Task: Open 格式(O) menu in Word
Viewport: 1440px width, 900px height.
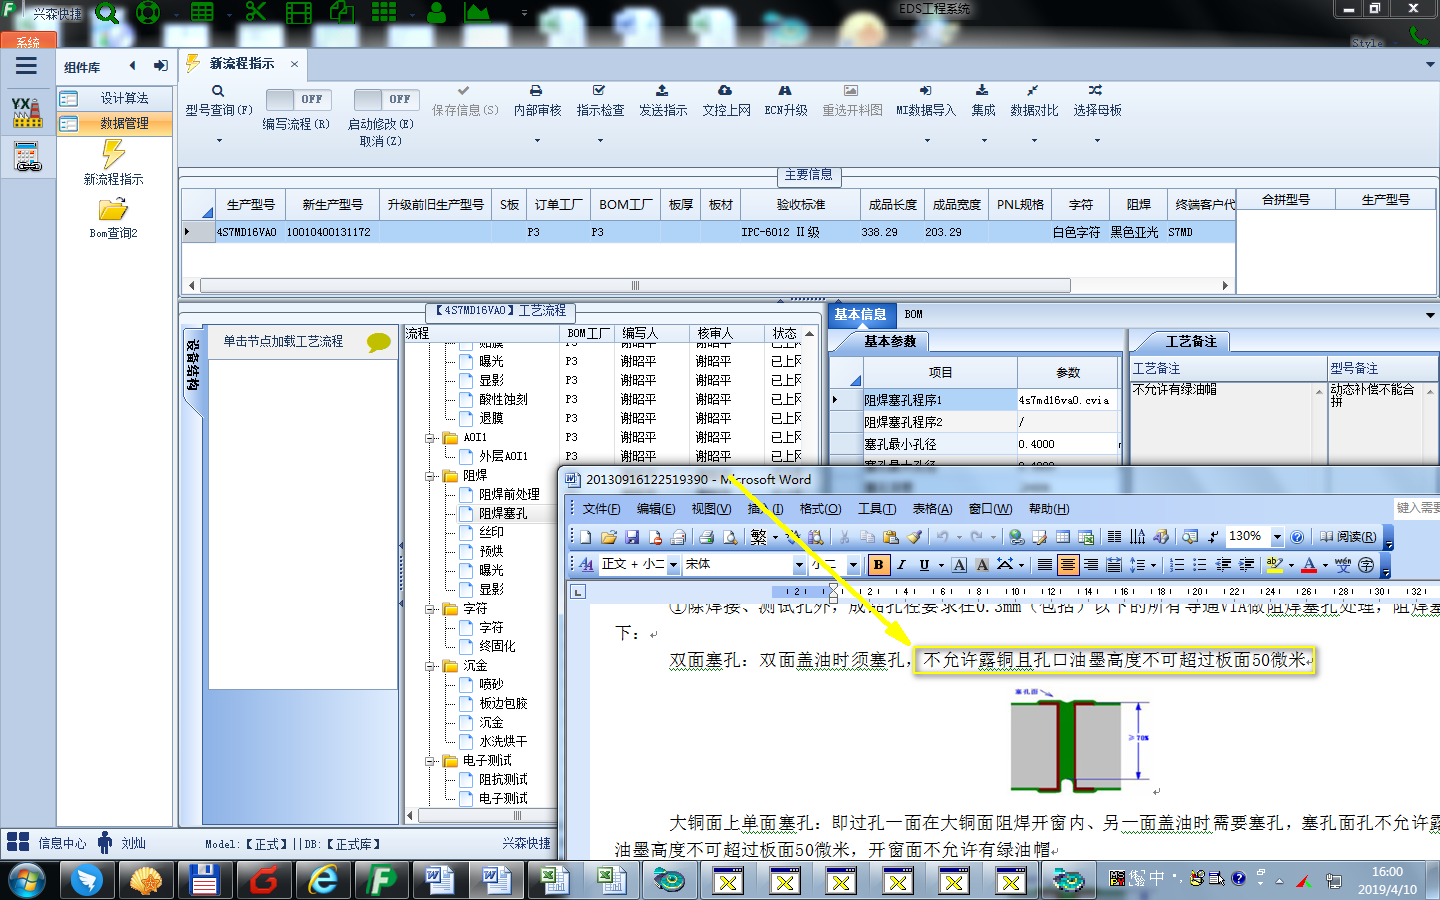Action: pyautogui.click(x=820, y=509)
